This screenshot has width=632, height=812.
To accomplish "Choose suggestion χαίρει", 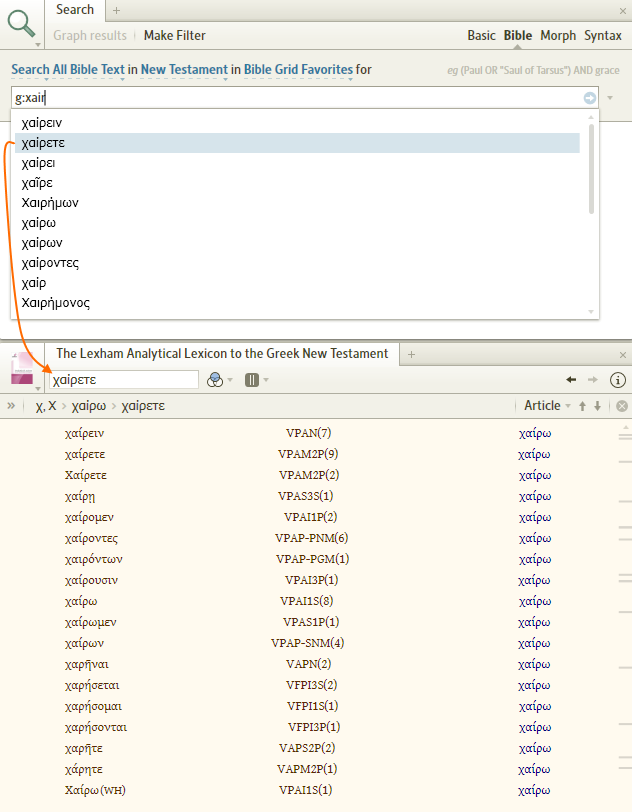I will pyautogui.click(x=297, y=163).
